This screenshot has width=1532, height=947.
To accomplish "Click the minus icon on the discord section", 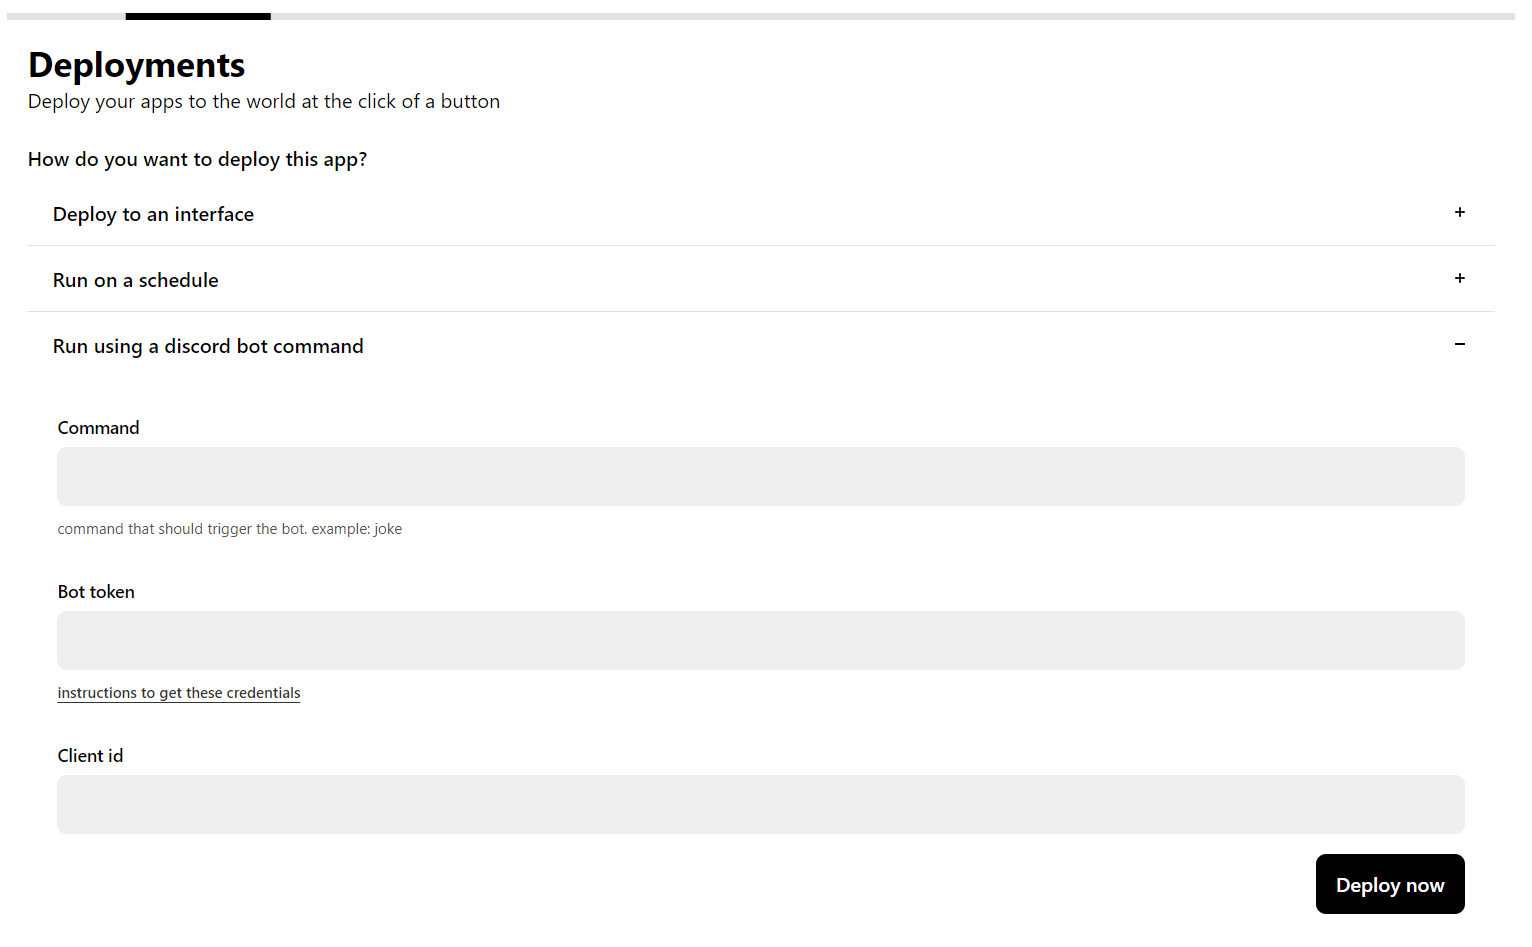I will pyautogui.click(x=1459, y=344).
